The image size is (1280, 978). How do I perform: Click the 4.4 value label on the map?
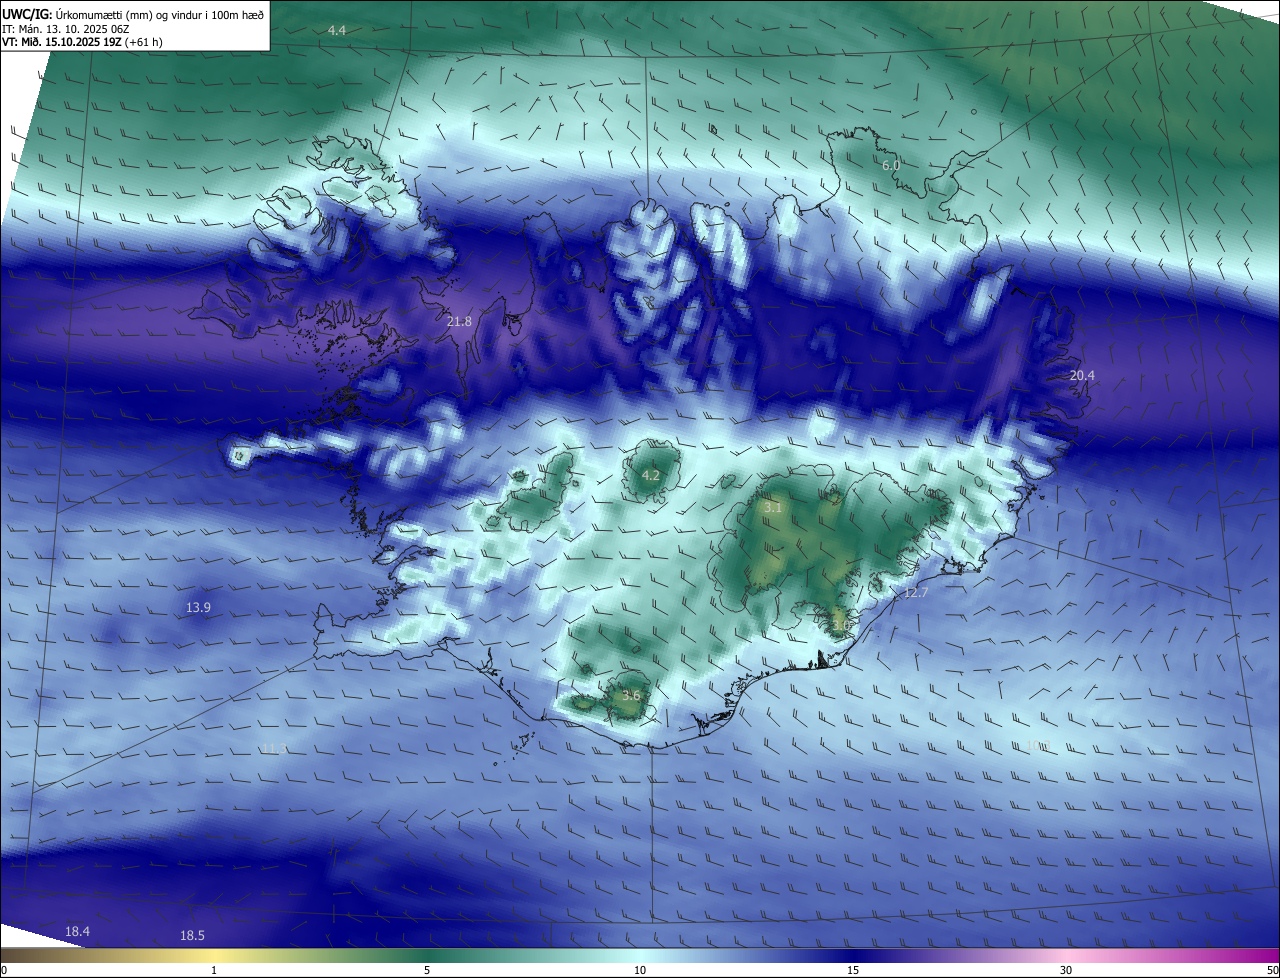click(x=337, y=31)
